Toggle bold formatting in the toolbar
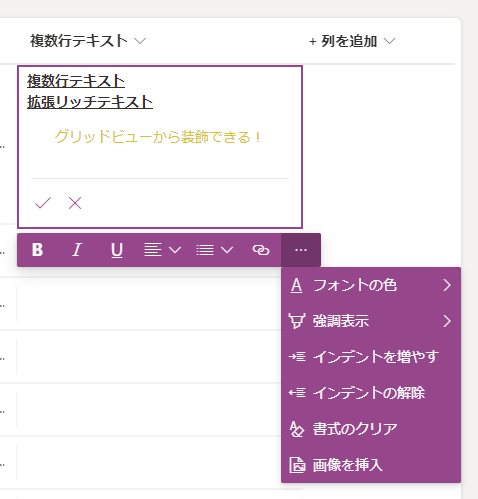 tap(37, 250)
